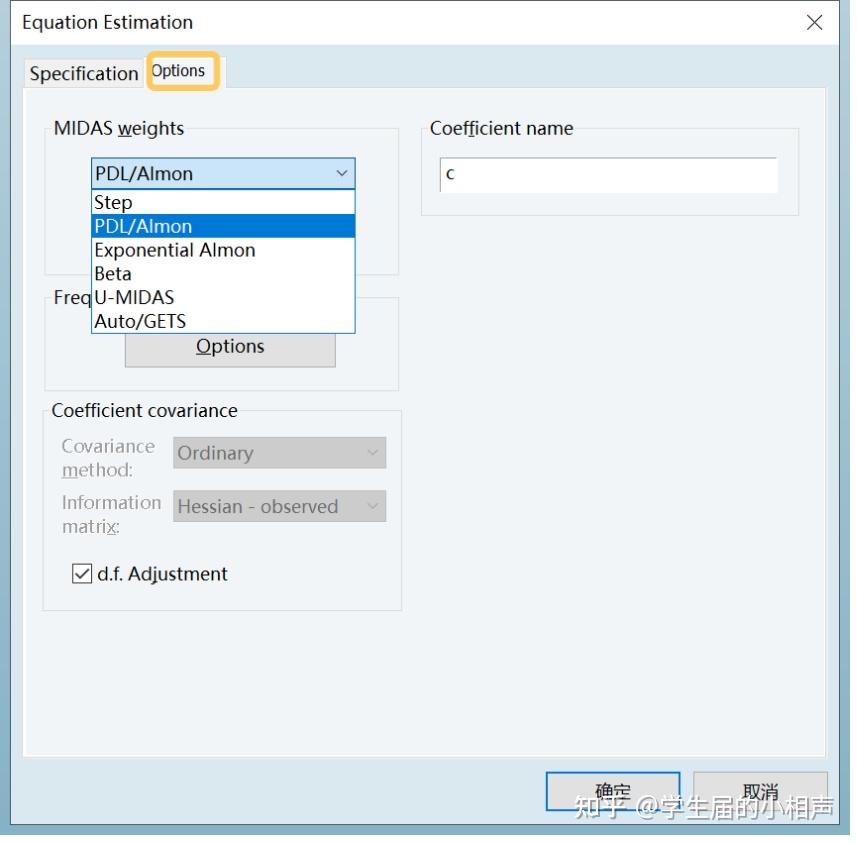
Task: Select Auto/GETS from the list
Action: pos(140,321)
